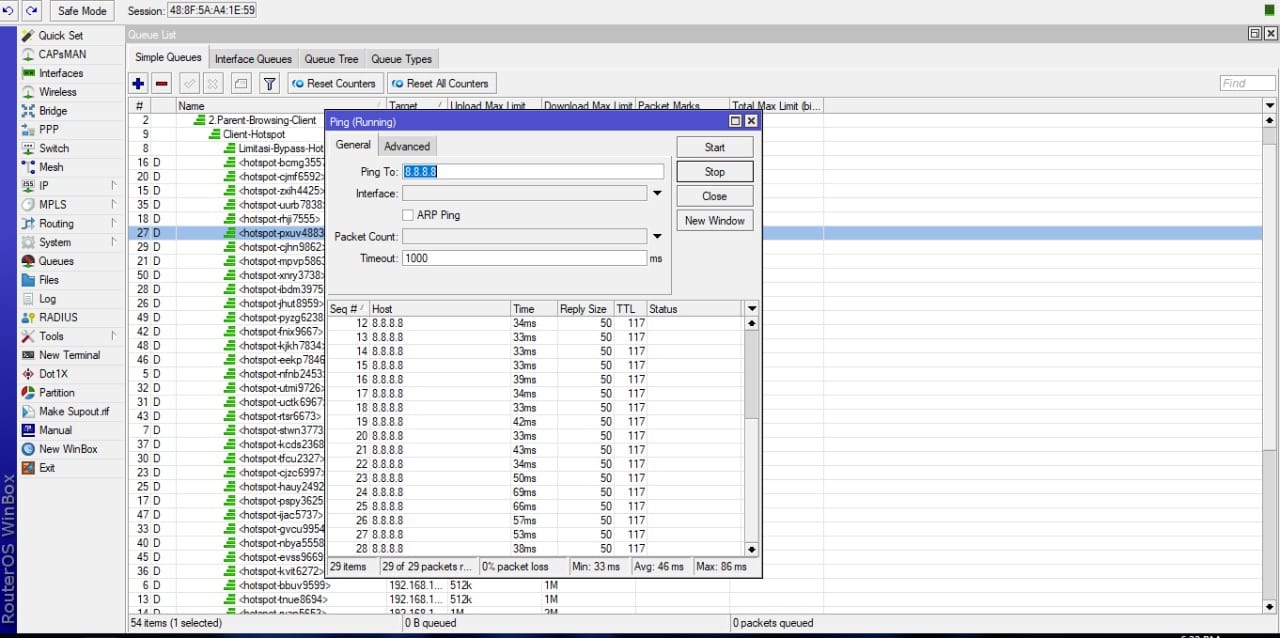
Task: Open Files in sidebar
Action: click(x=49, y=280)
